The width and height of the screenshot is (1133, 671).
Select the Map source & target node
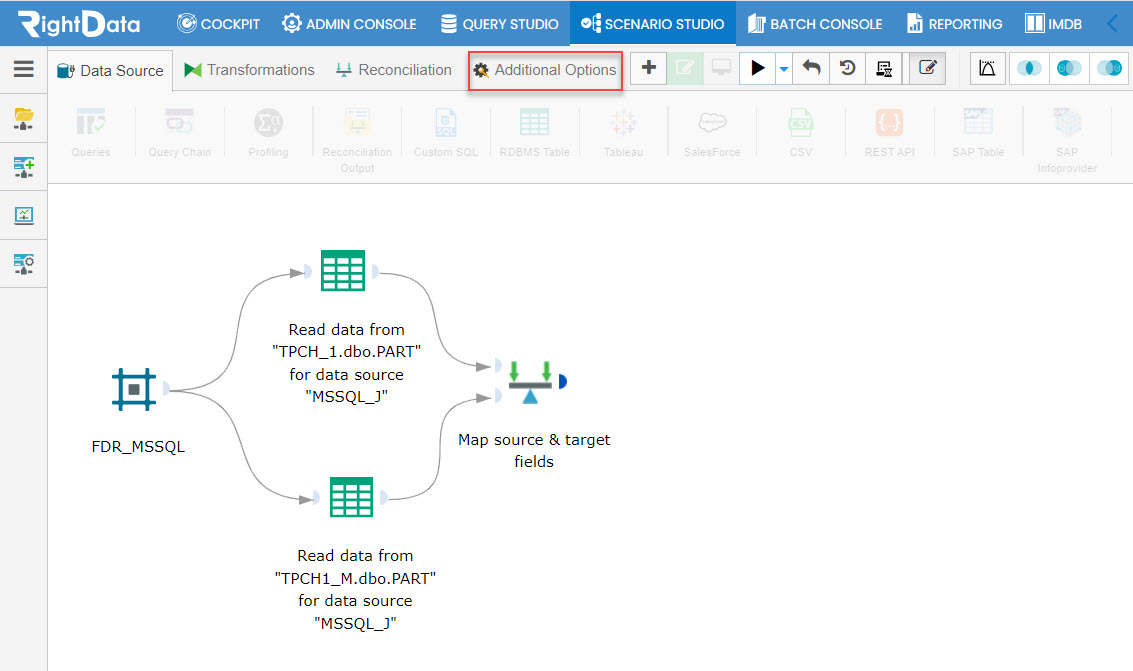530,382
